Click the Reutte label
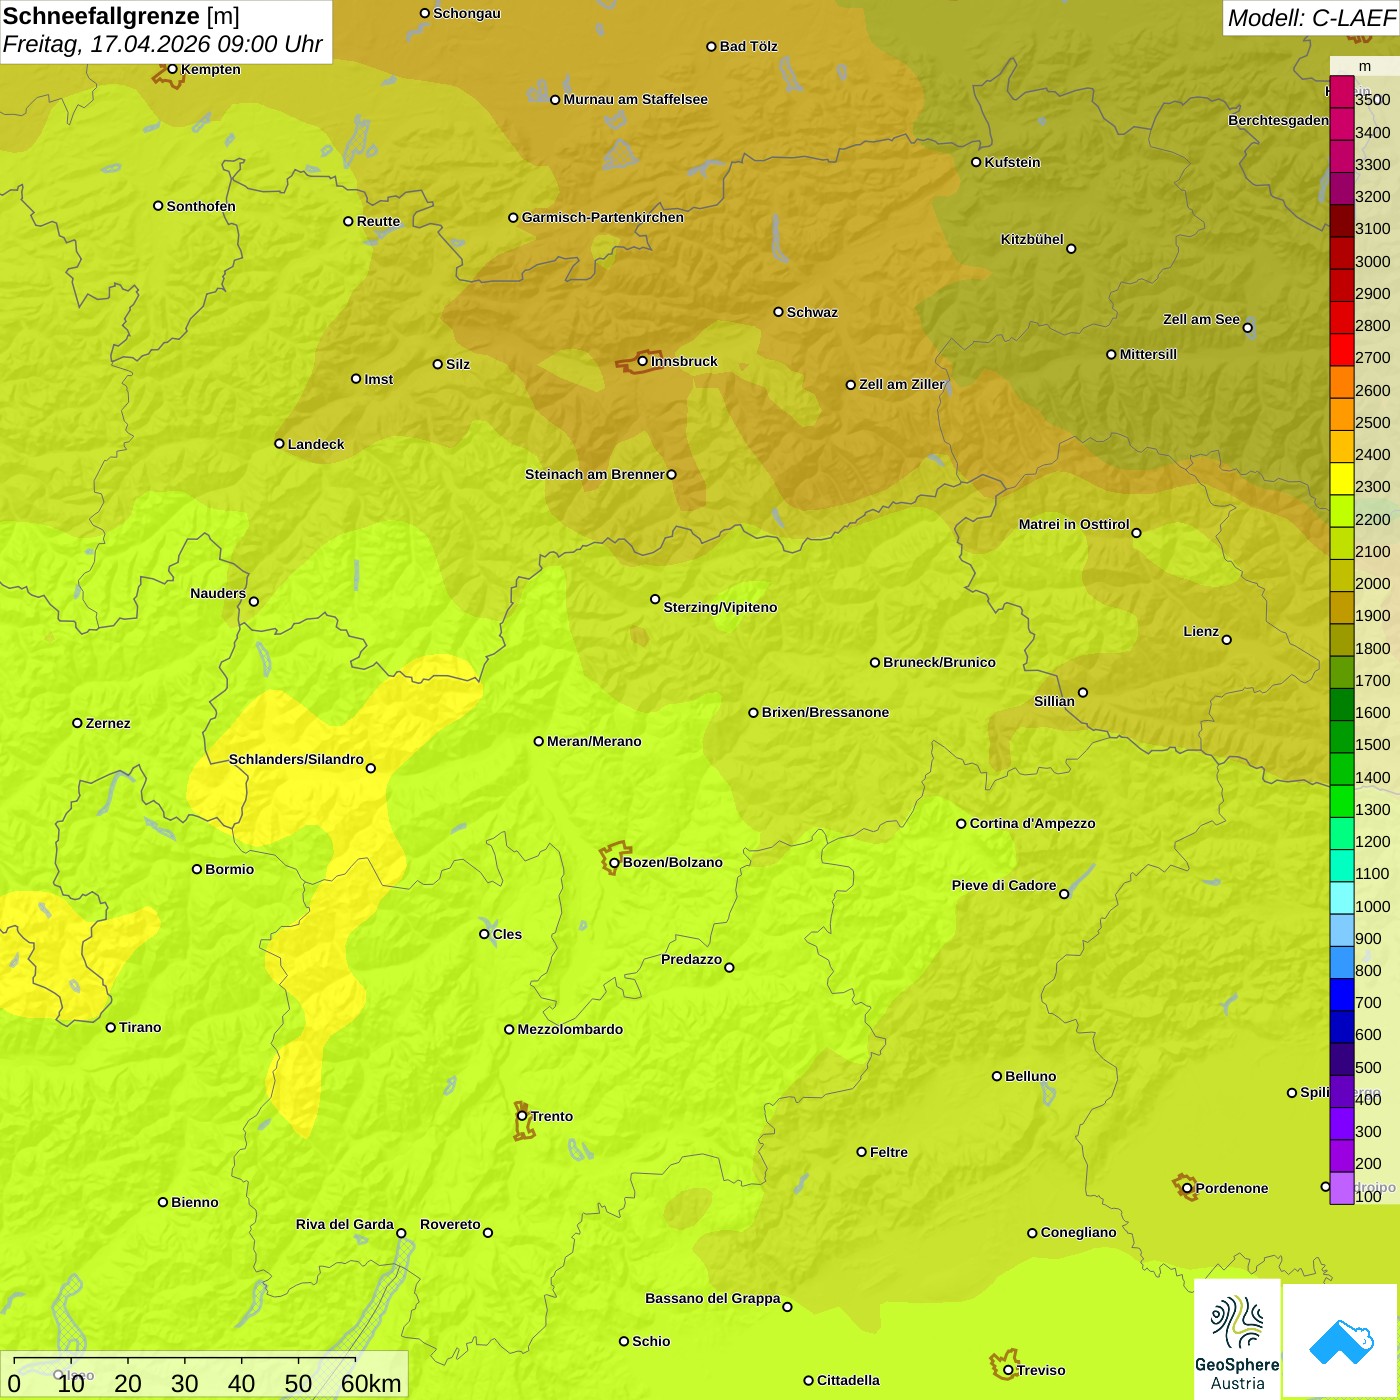This screenshot has height=1400, width=1400. pos(378,221)
